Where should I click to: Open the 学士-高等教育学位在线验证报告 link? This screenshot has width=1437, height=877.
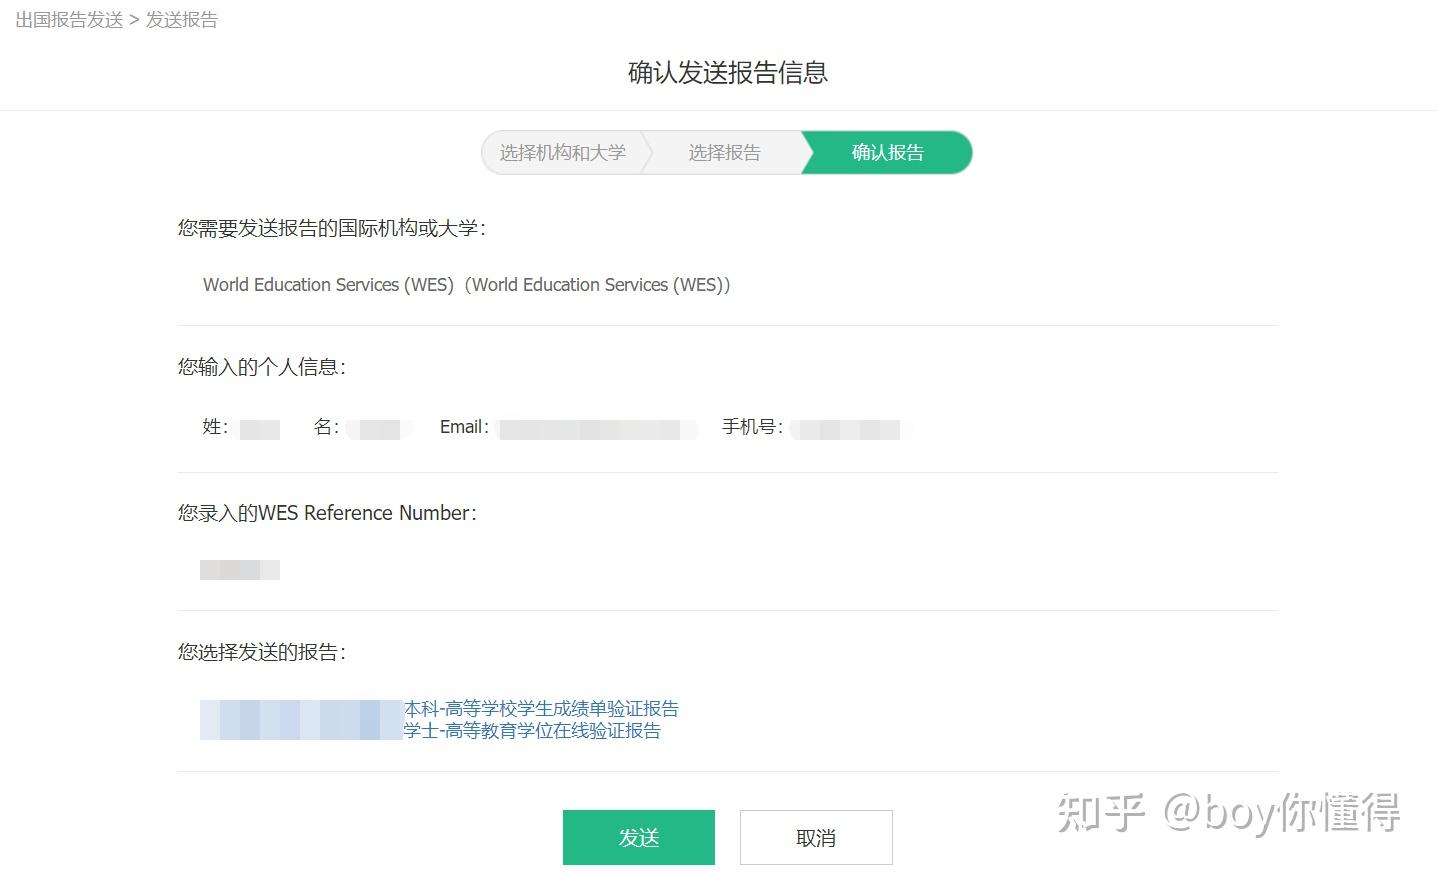[x=532, y=730]
